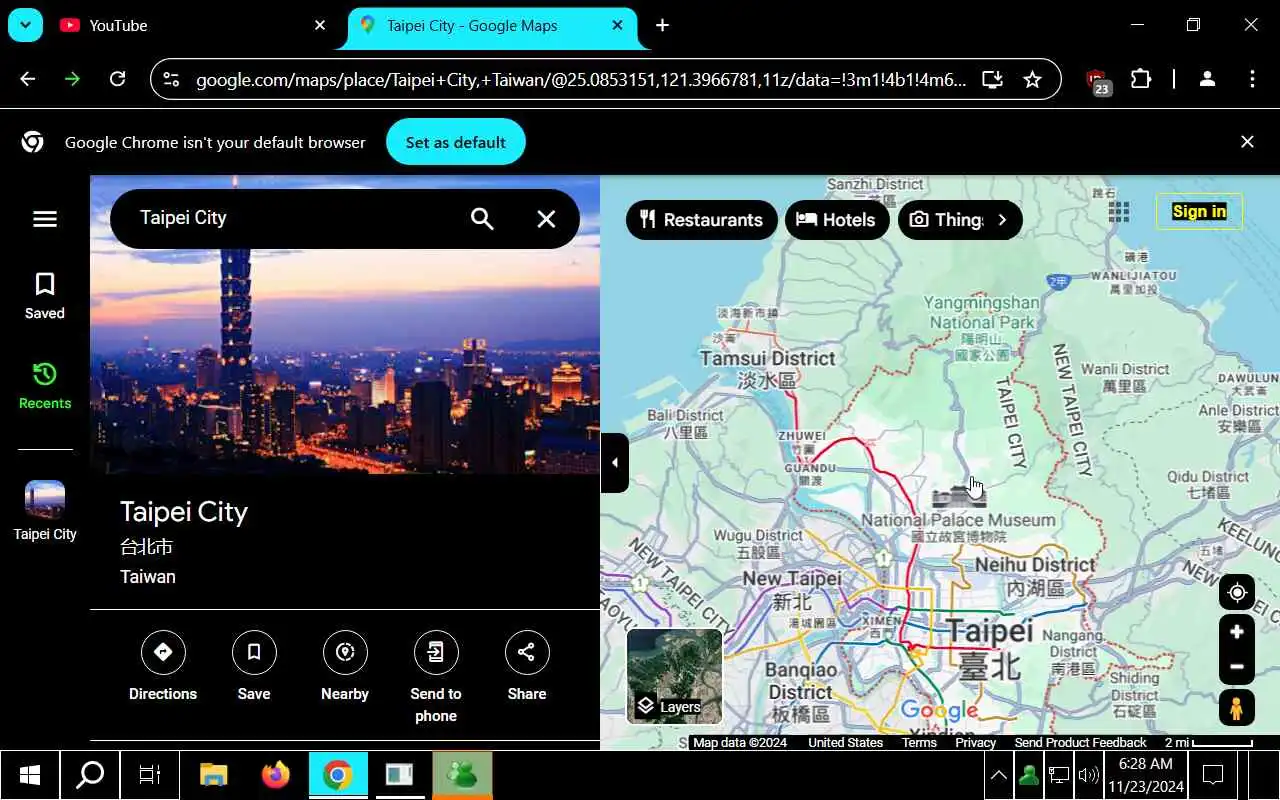View site information icon in address bar
This screenshot has width=1280, height=800.
click(x=171, y=79)
